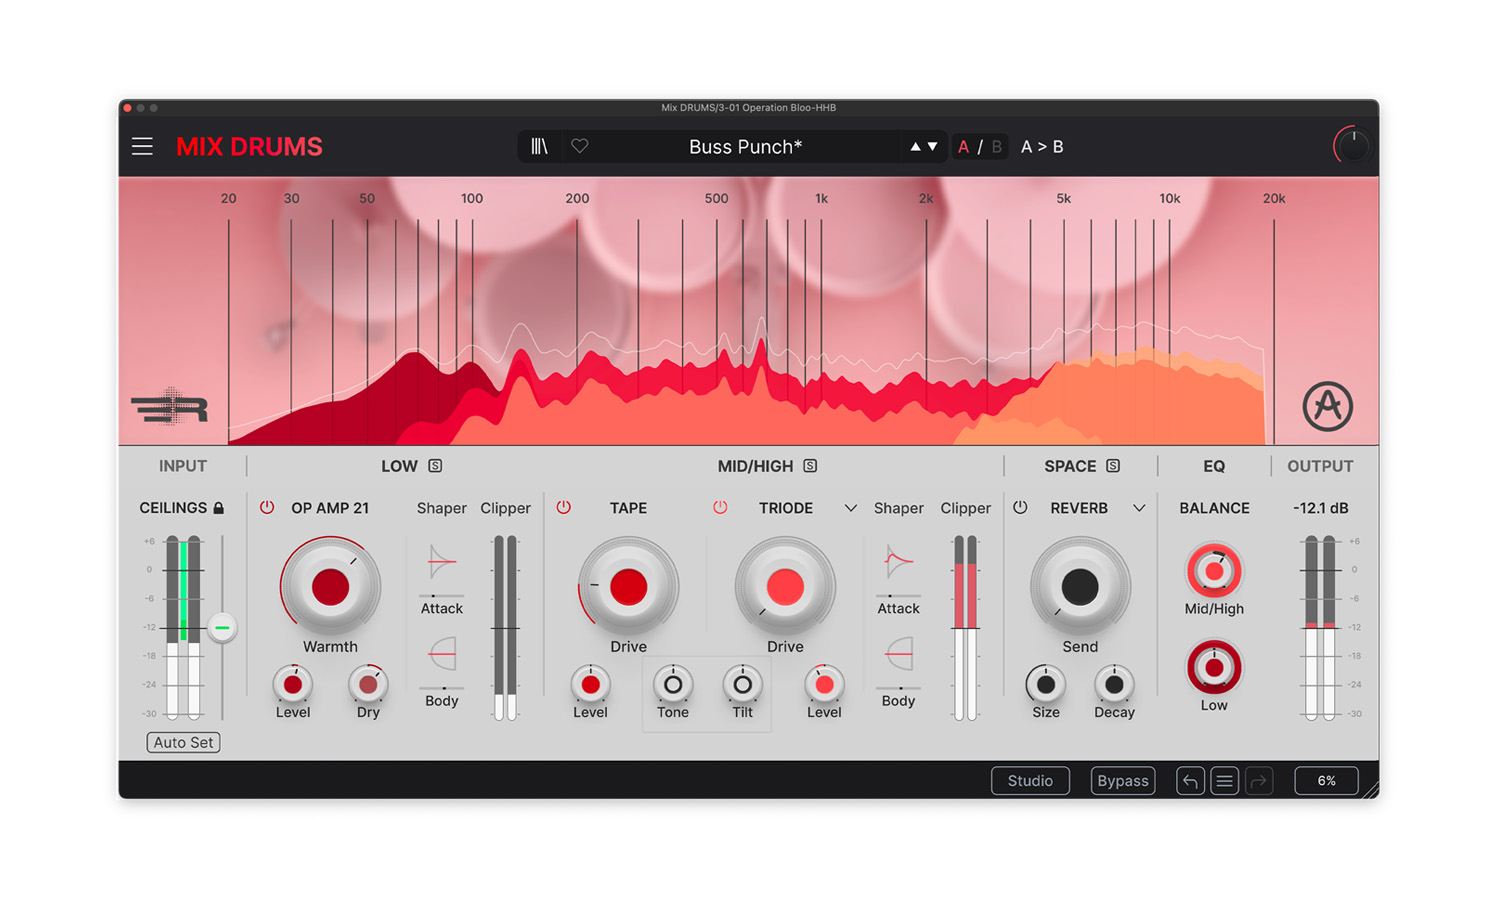Select next preset with down arrow
The width and height of the screenshot is (1500, 900).
click(933, 147)
